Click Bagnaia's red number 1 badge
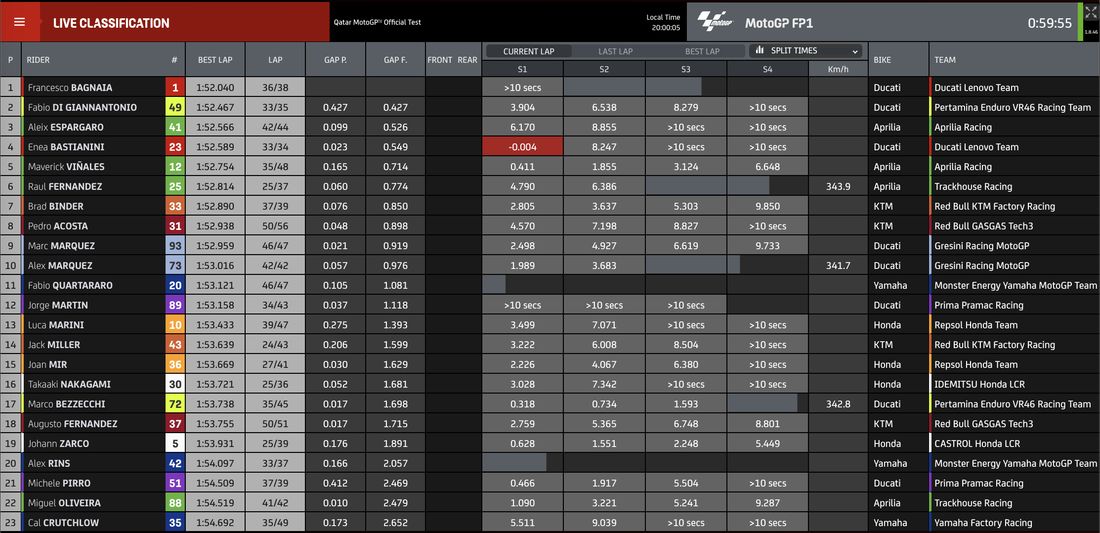 tap(175, 88)
